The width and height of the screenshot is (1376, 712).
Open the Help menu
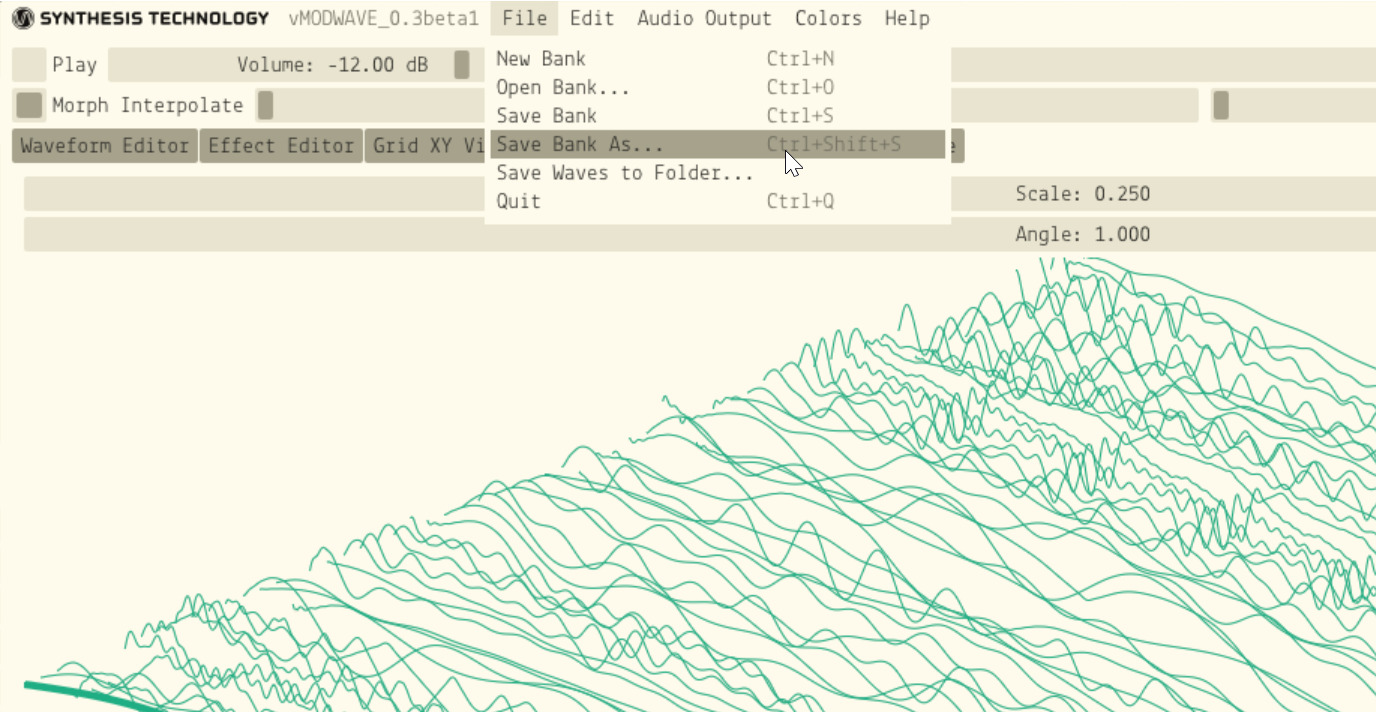tap(907, 18)
